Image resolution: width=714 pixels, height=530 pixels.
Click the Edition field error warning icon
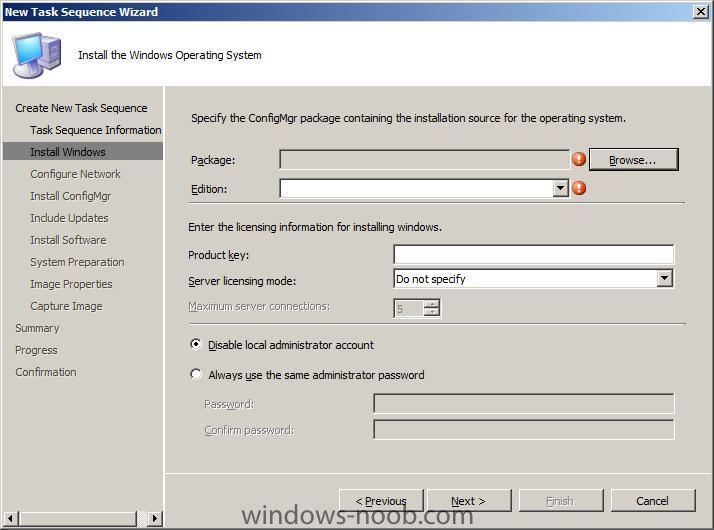point(579,188)
